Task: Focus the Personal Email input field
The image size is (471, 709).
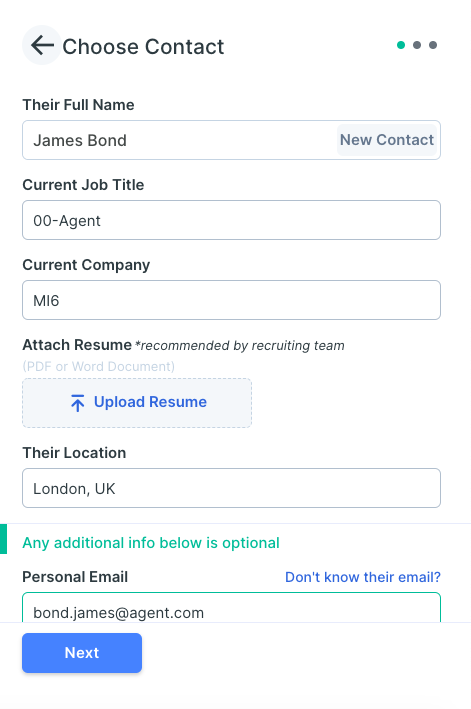Action: point(231,607)
